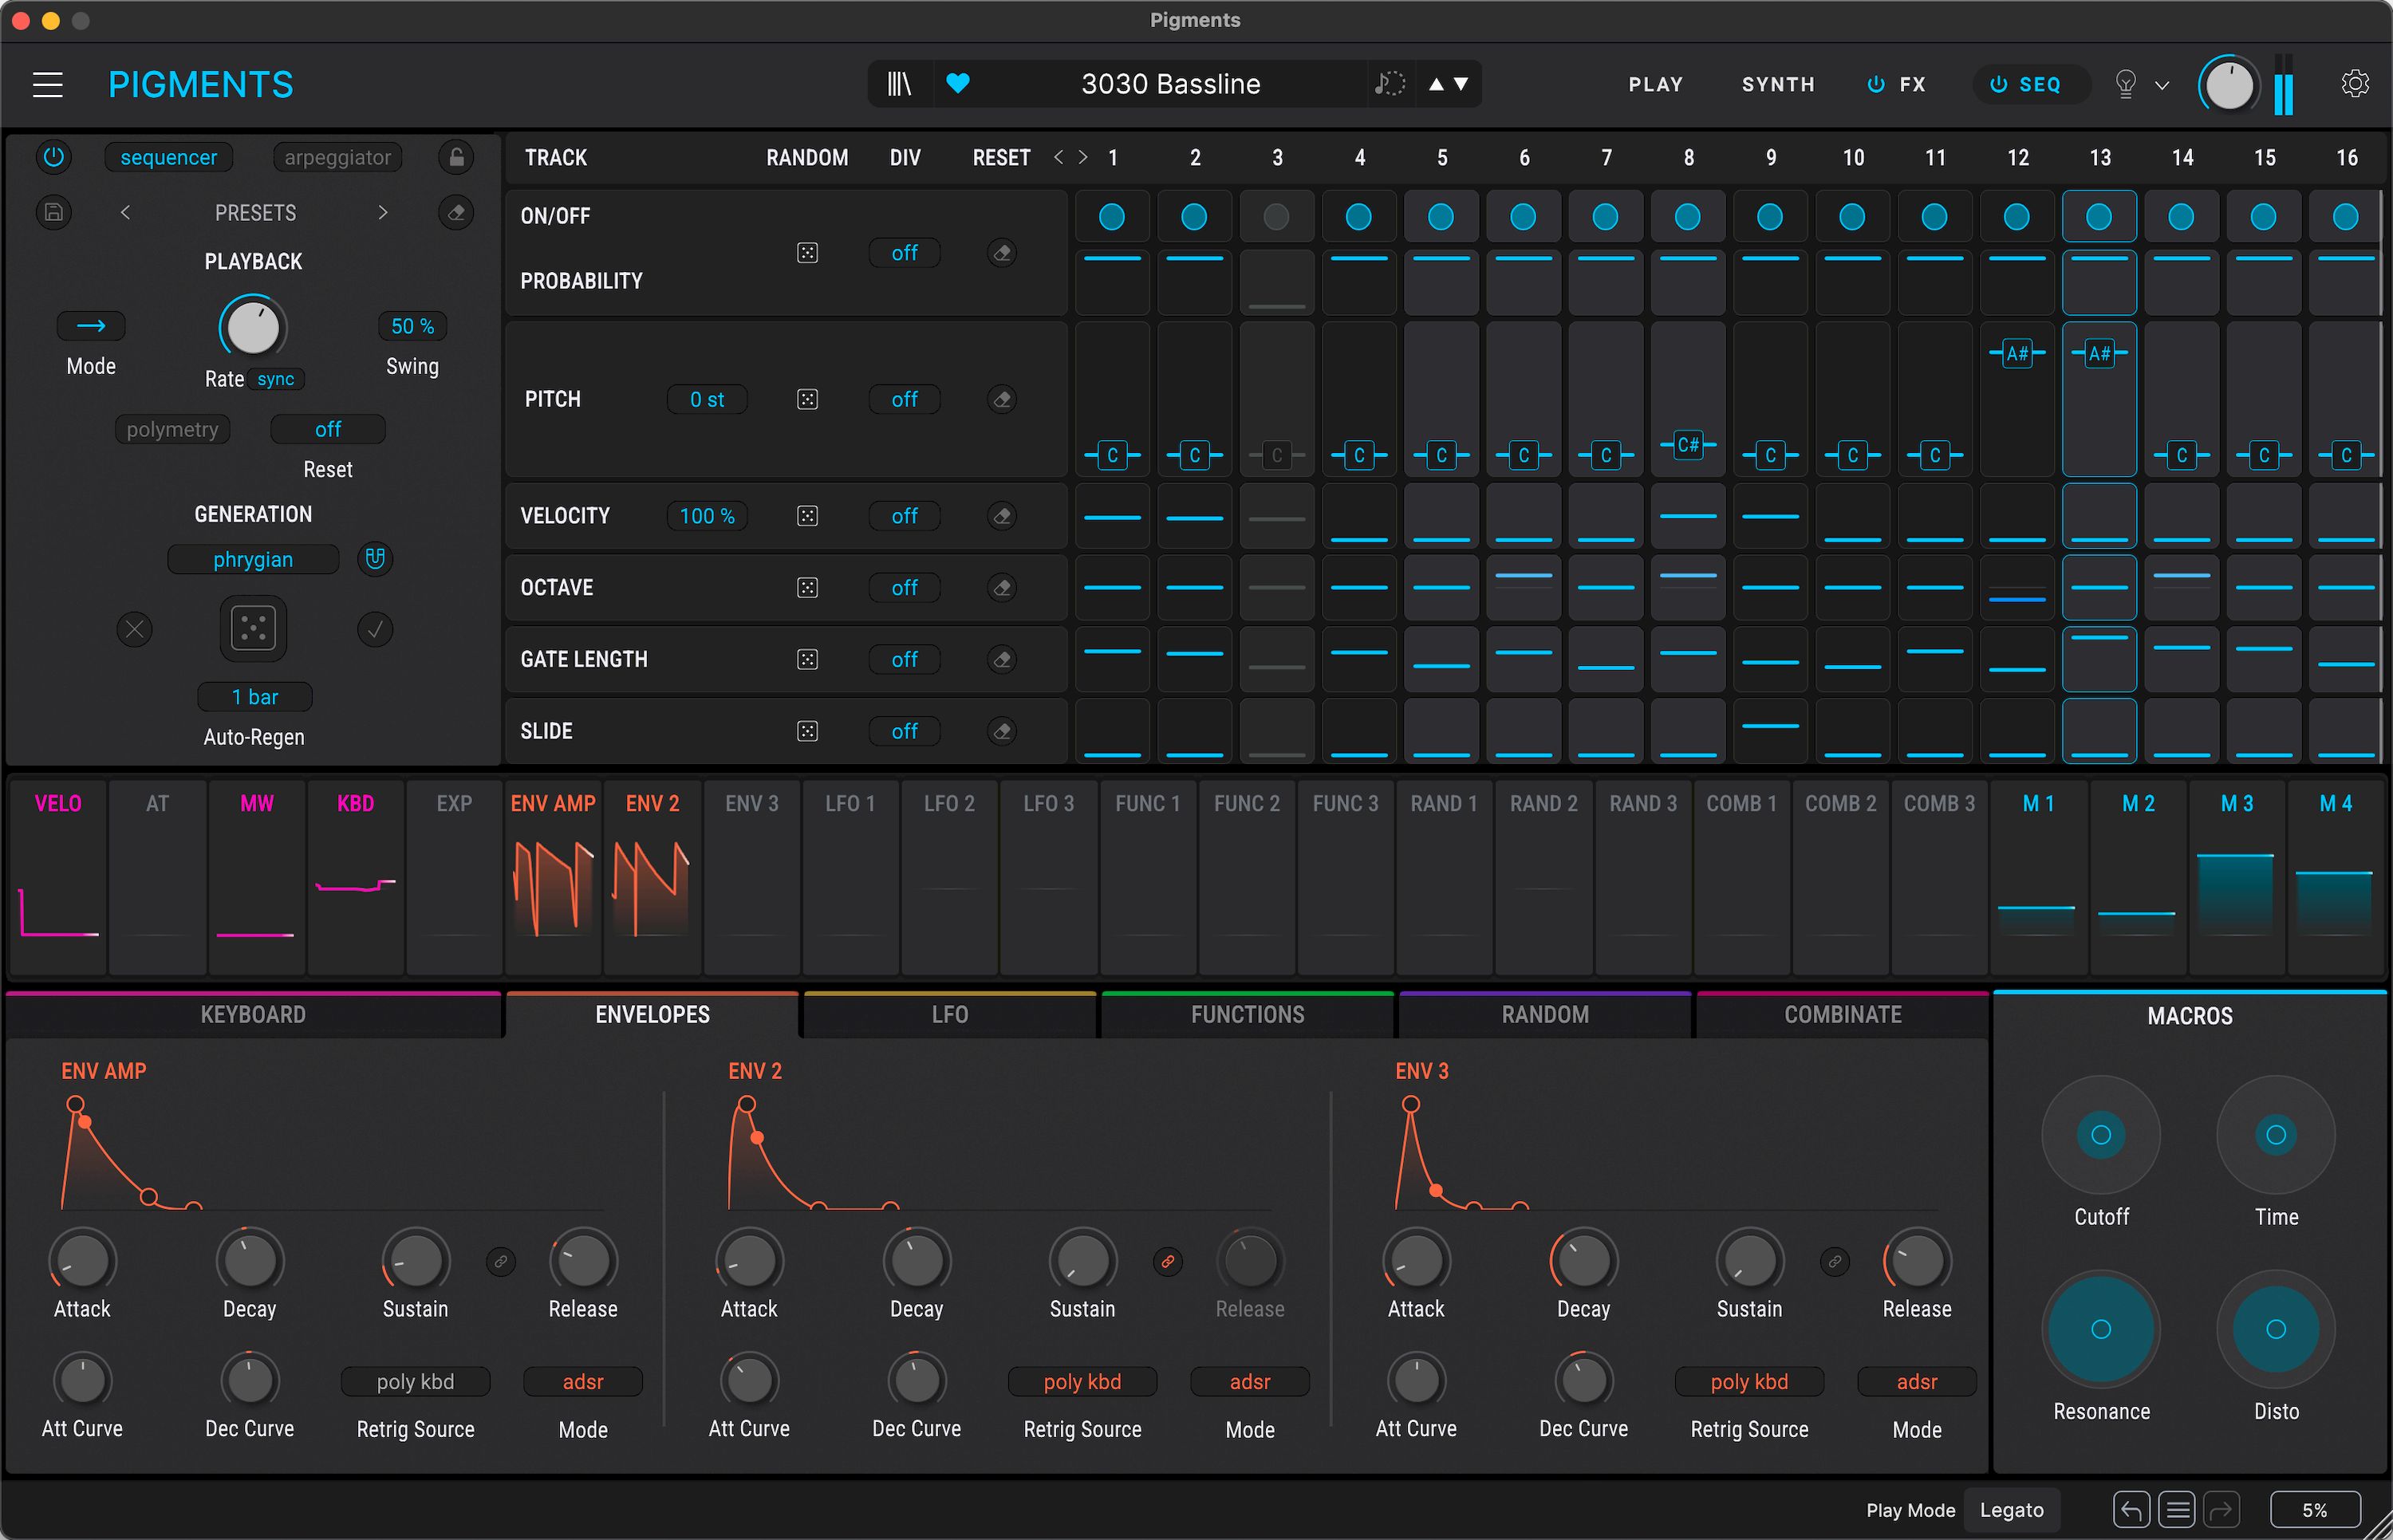Click the 50 % Swing value field
Viewport: 2393px width, 1540px height.
(x=412, y=326)
